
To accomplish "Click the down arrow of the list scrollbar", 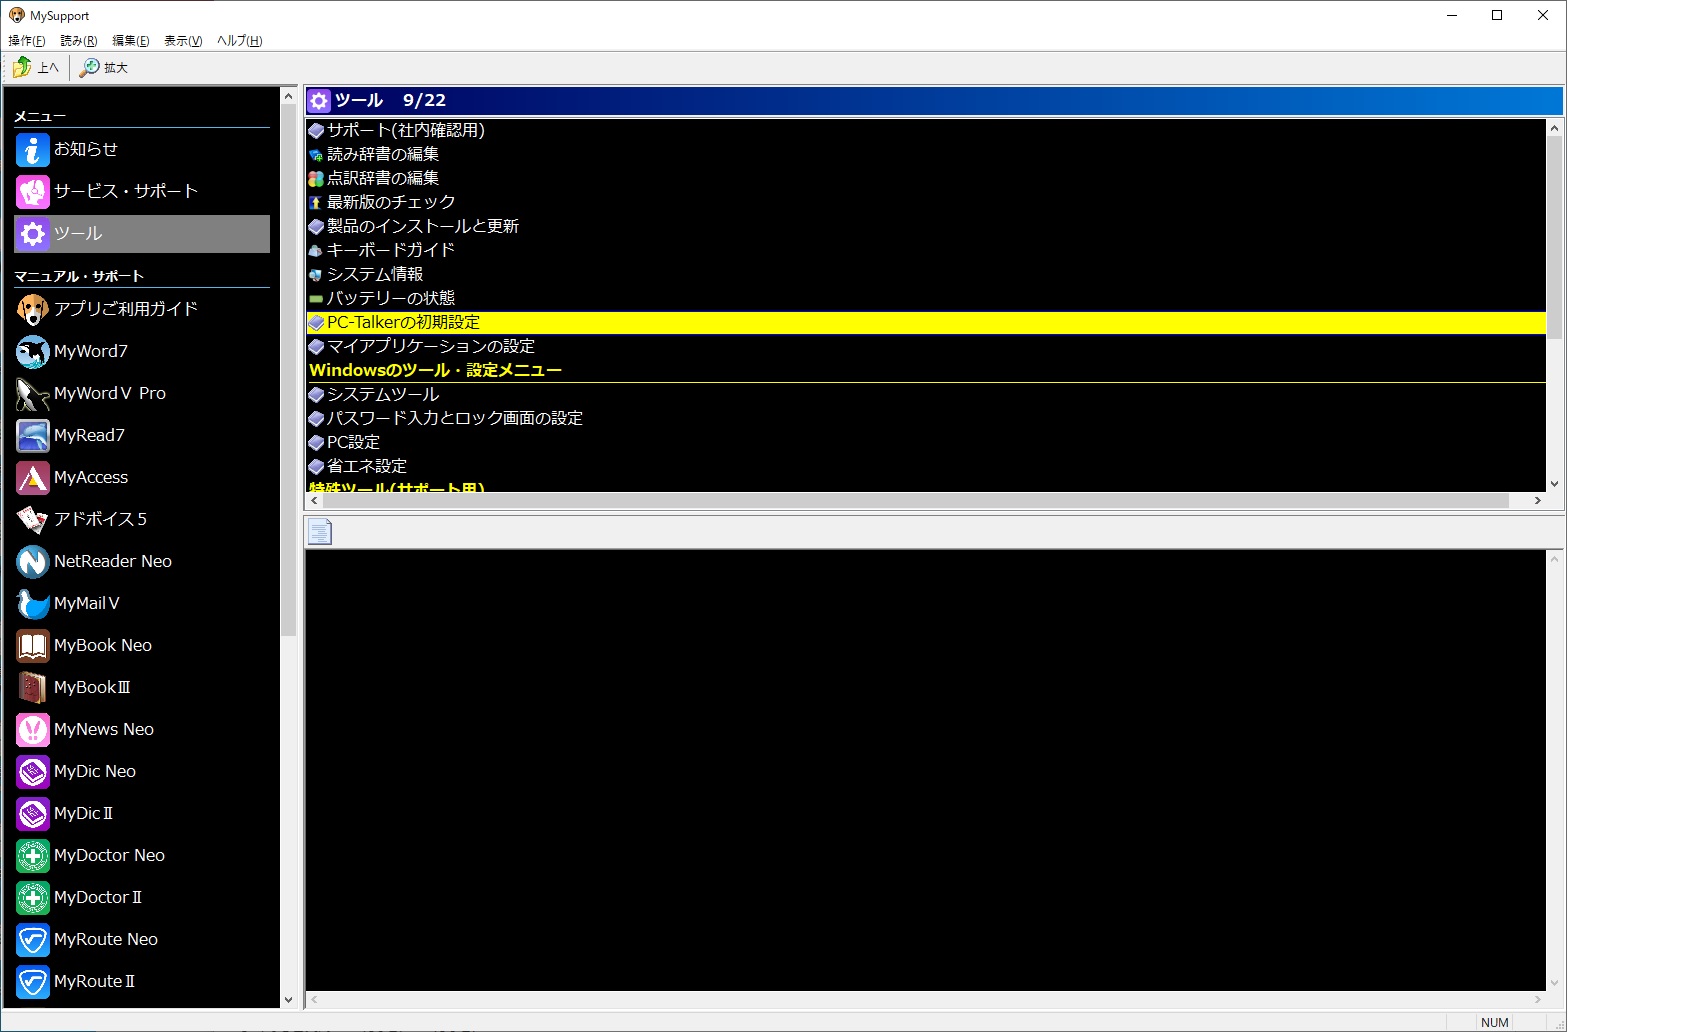I will tap(1553, 483).
